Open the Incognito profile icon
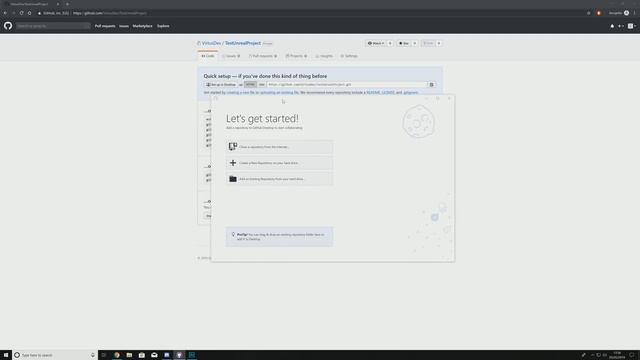Image resolution: width=640 pixels, height=360 pixels. tap(626, 13)
